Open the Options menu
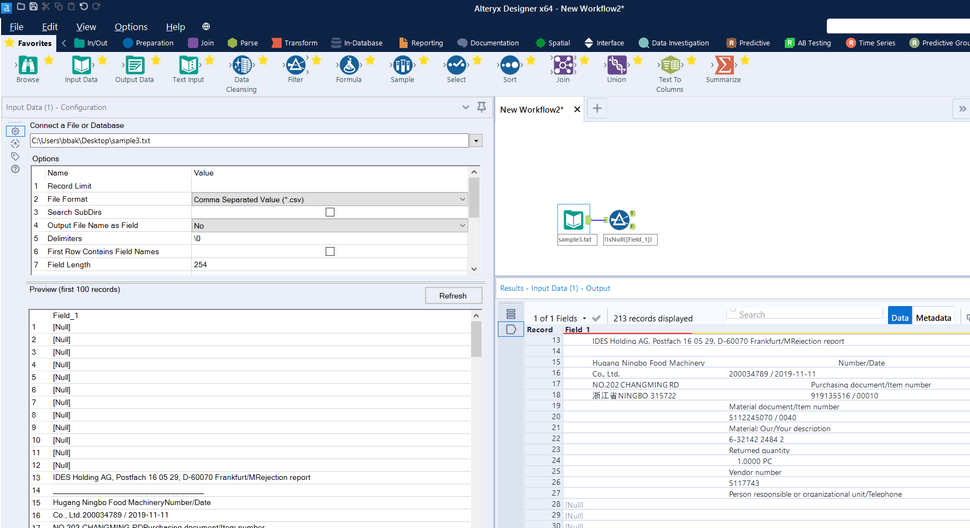The image size is (970, 528). point(131,27)
